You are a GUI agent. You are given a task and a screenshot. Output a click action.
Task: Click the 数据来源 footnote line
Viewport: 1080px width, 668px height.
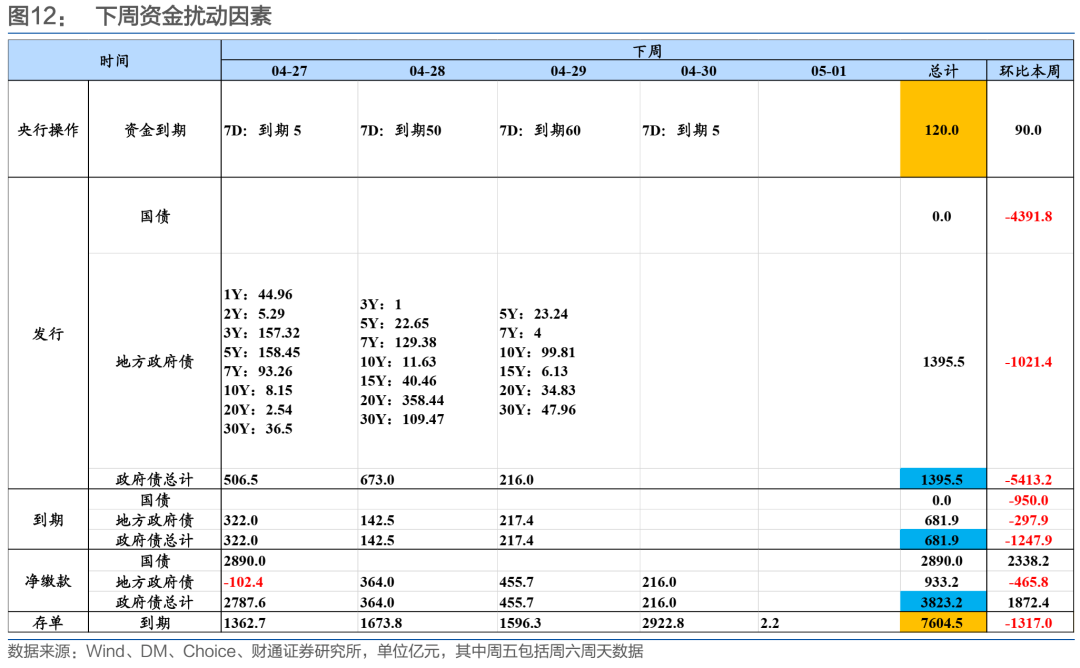[326, 651]
